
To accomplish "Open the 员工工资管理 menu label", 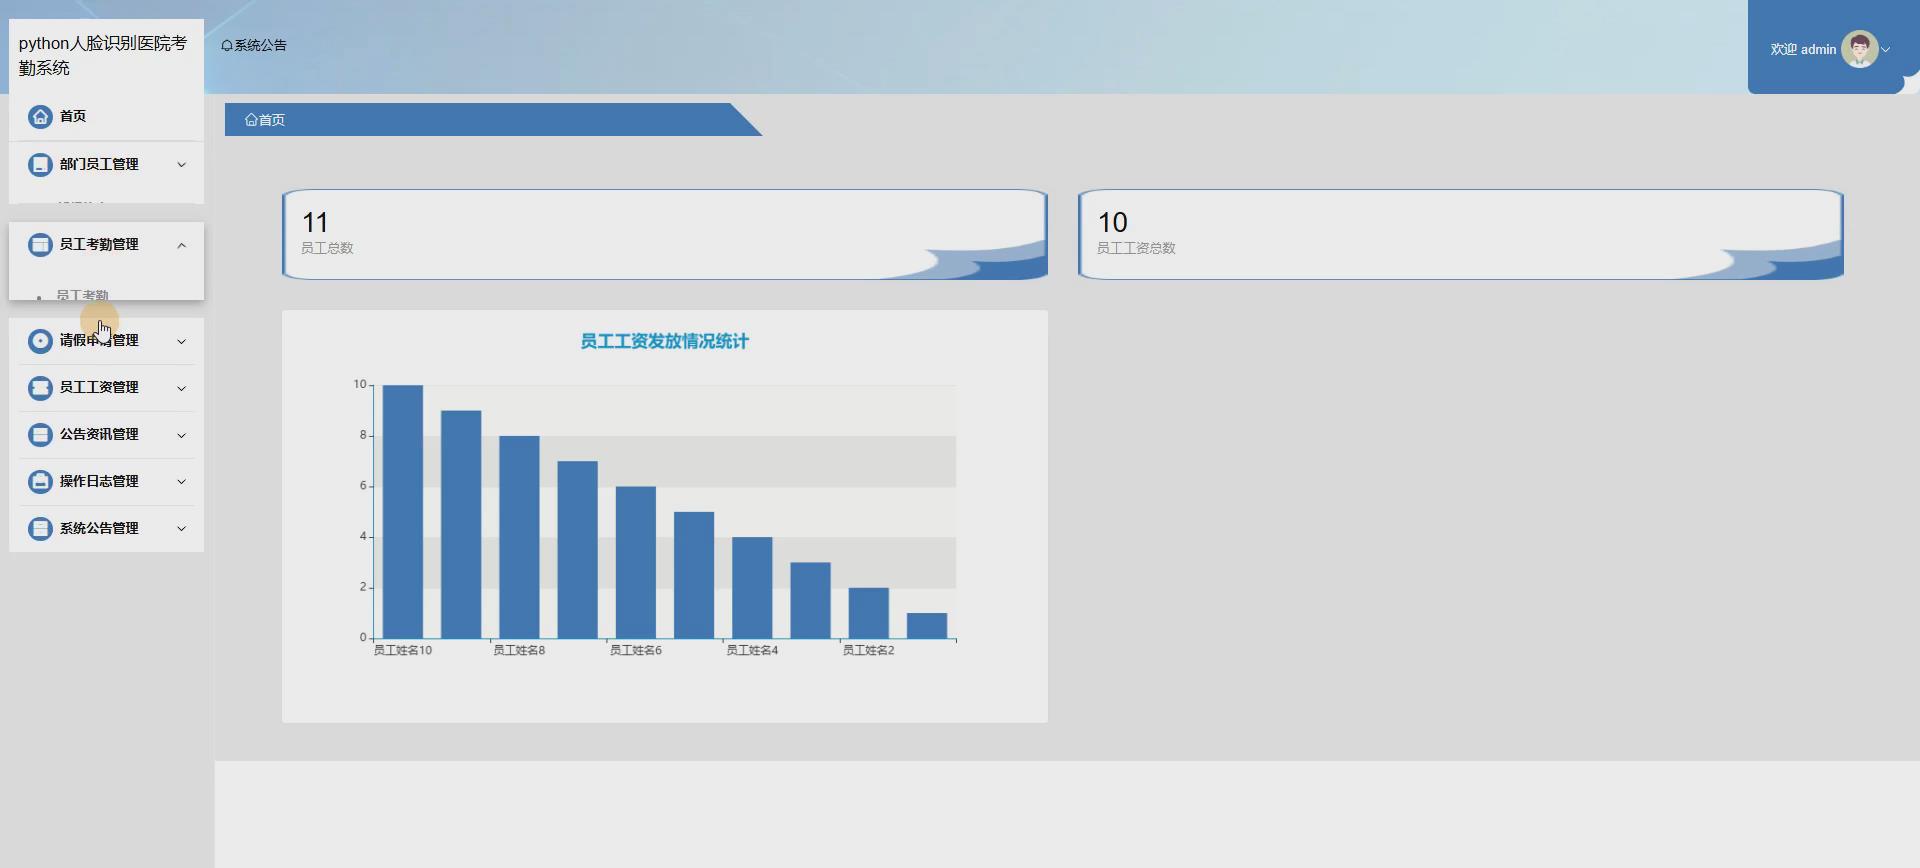I will coord(99,388).
